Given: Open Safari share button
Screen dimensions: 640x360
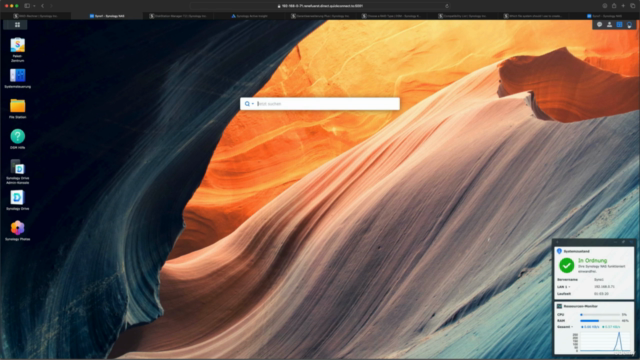Looking at the screenshot, I should pos(614,6).
